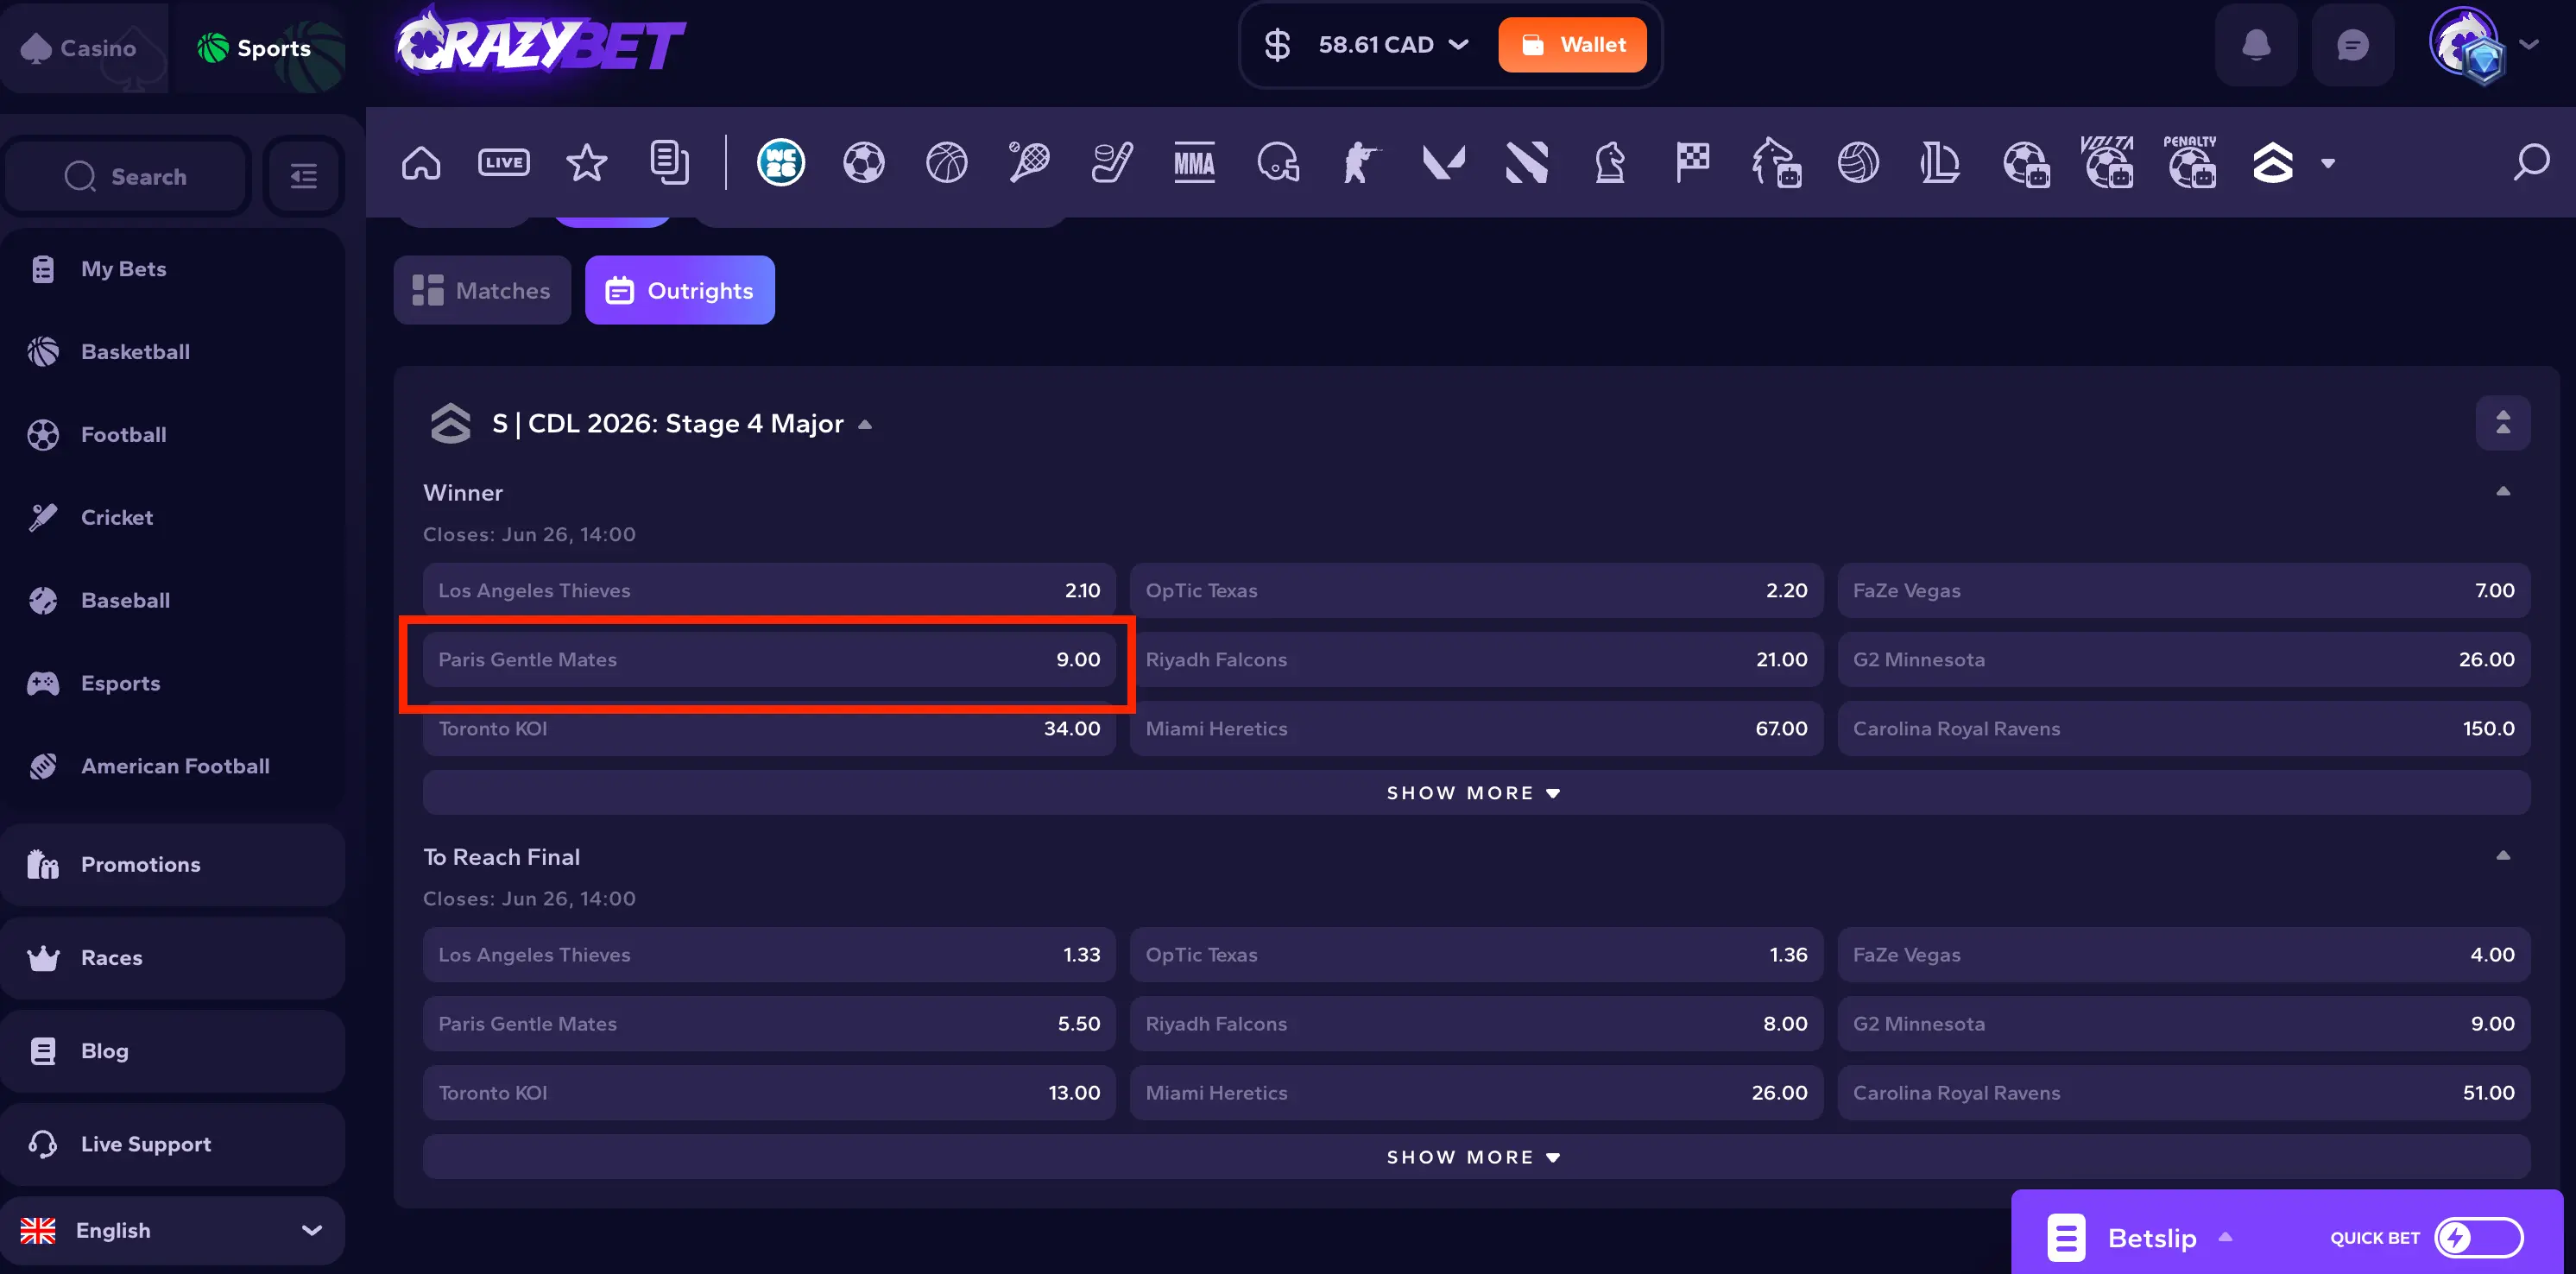The width and height of the screenshot is (2576, 1274).
Task: Bet on OpTic Texas Winner 2.20
Action: [x=1476, y=590]
